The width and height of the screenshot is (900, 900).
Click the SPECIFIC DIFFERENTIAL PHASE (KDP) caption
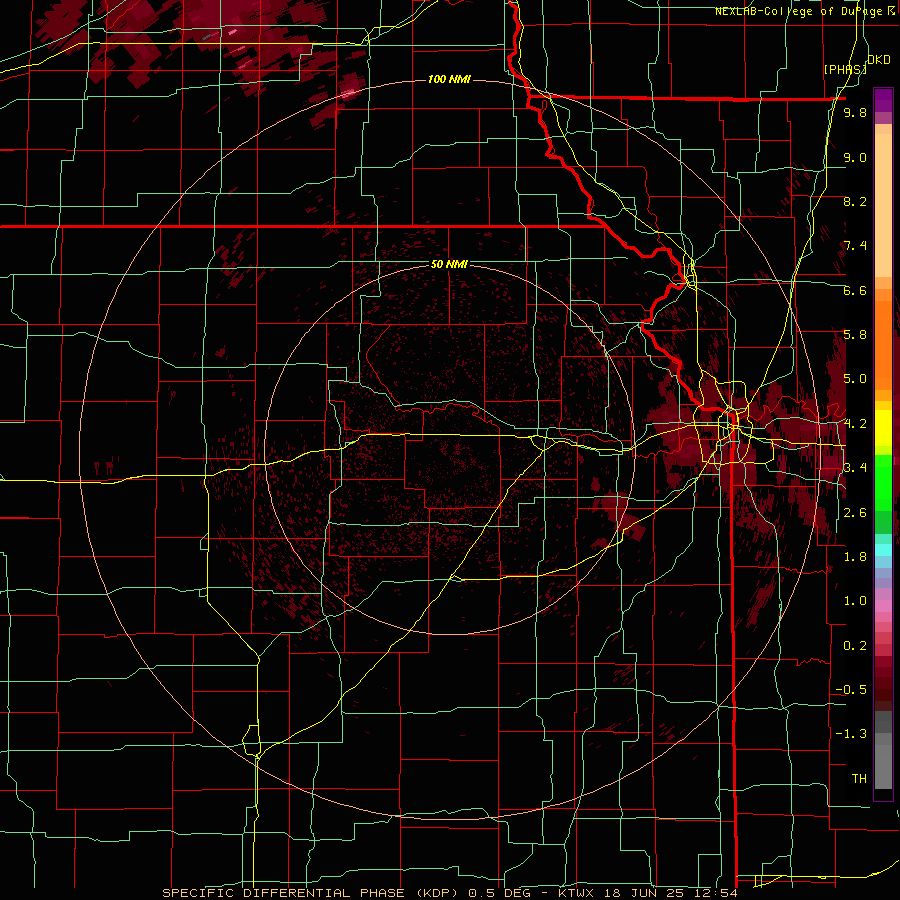click(312, 893)
